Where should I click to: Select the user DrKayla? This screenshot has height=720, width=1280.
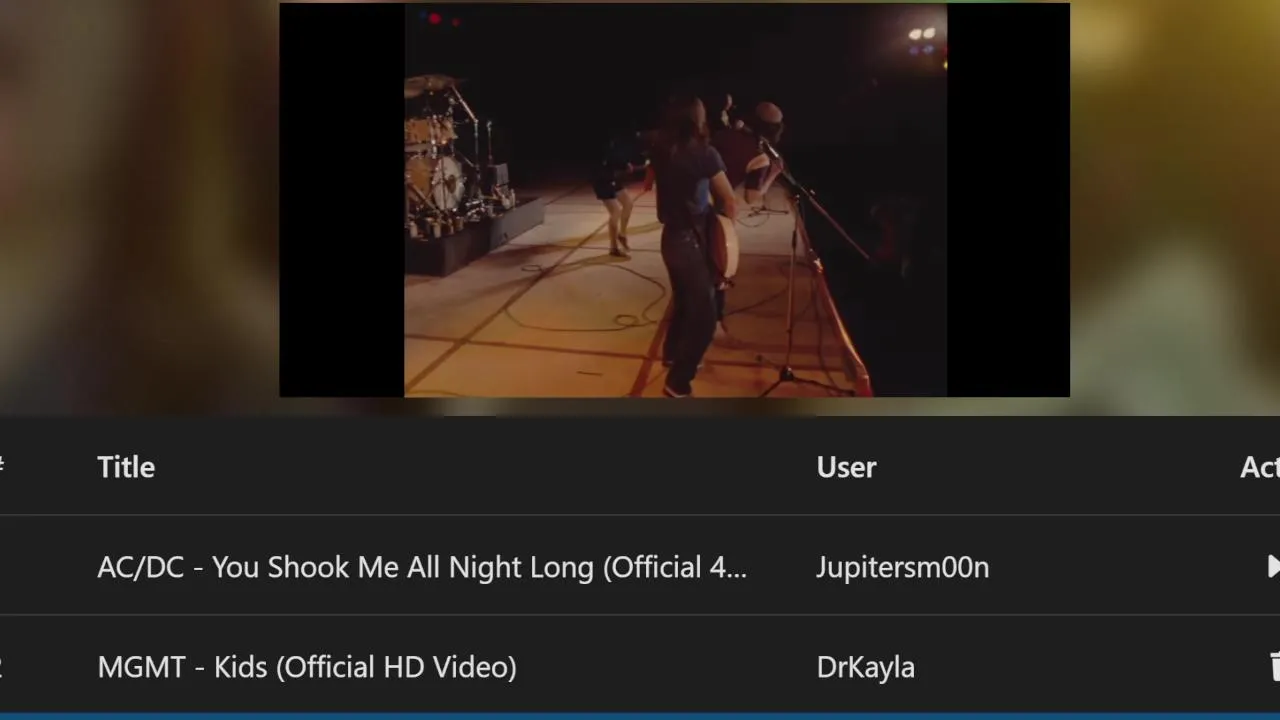point(865,667)
